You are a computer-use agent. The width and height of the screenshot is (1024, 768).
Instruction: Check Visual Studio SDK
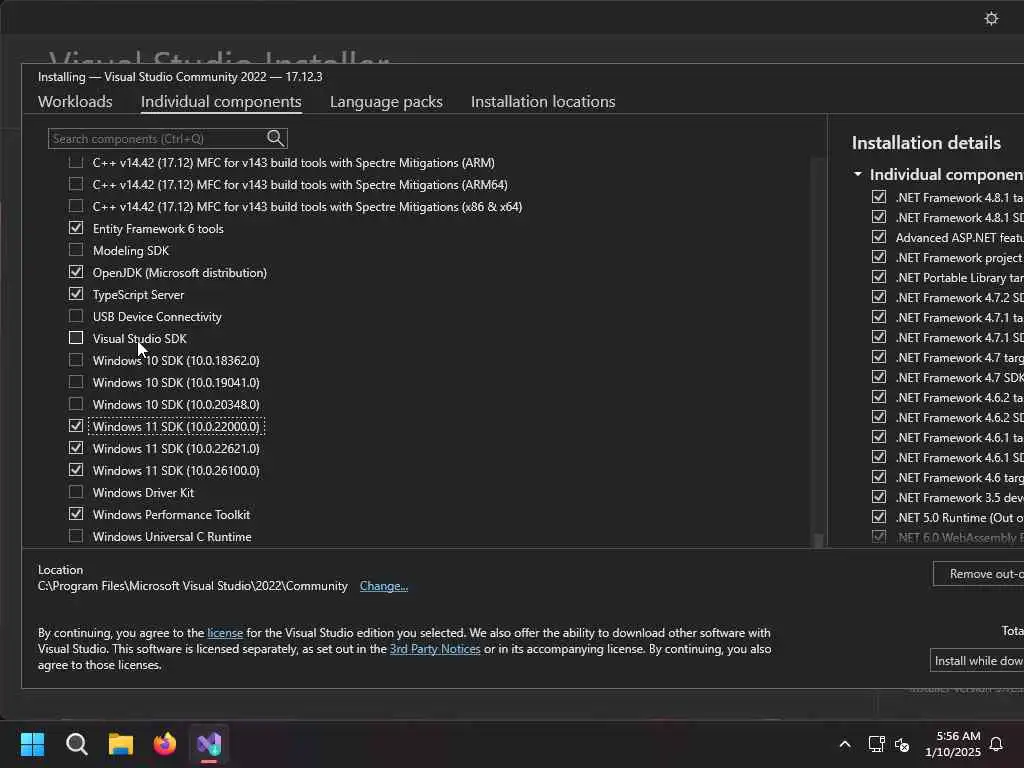[76, 338]
